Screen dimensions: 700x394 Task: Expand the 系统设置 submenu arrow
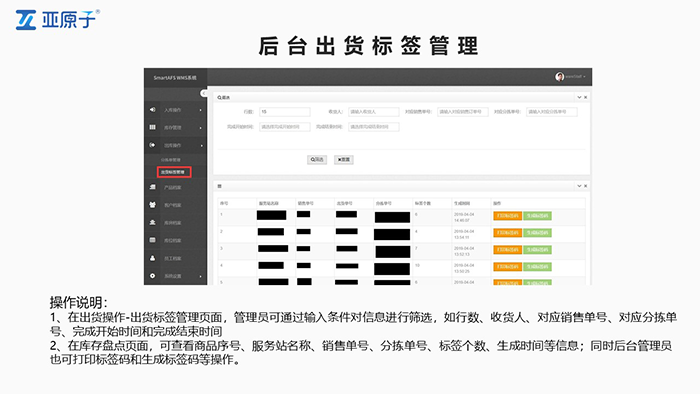tap(200, 277)
